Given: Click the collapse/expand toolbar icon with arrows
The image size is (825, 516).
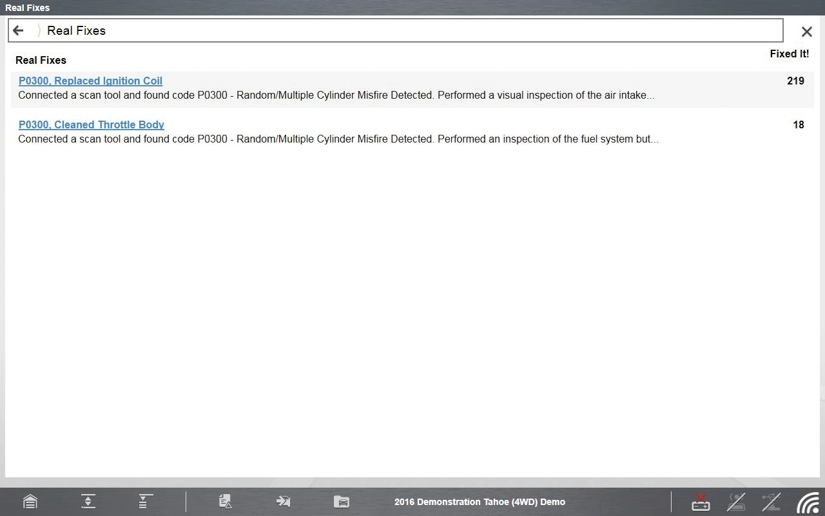Looking at the screenshot, I should click(88, 501).
